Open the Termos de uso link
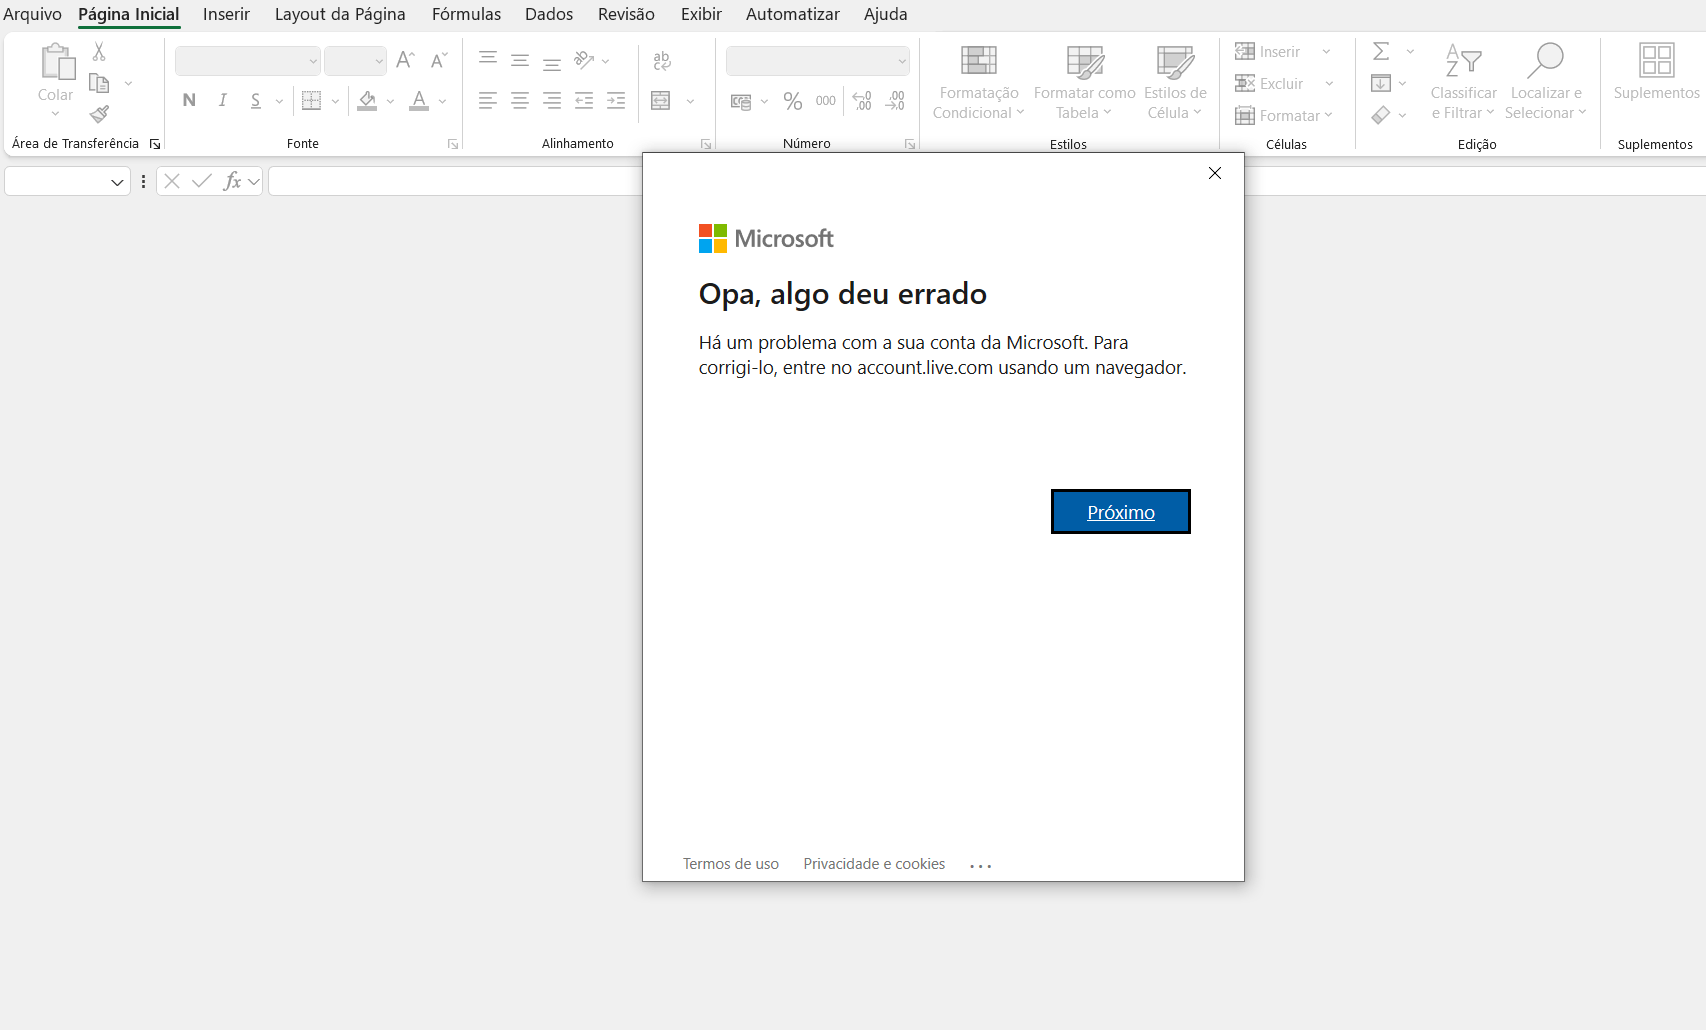 pyautogui.click(x=731, y=864)
